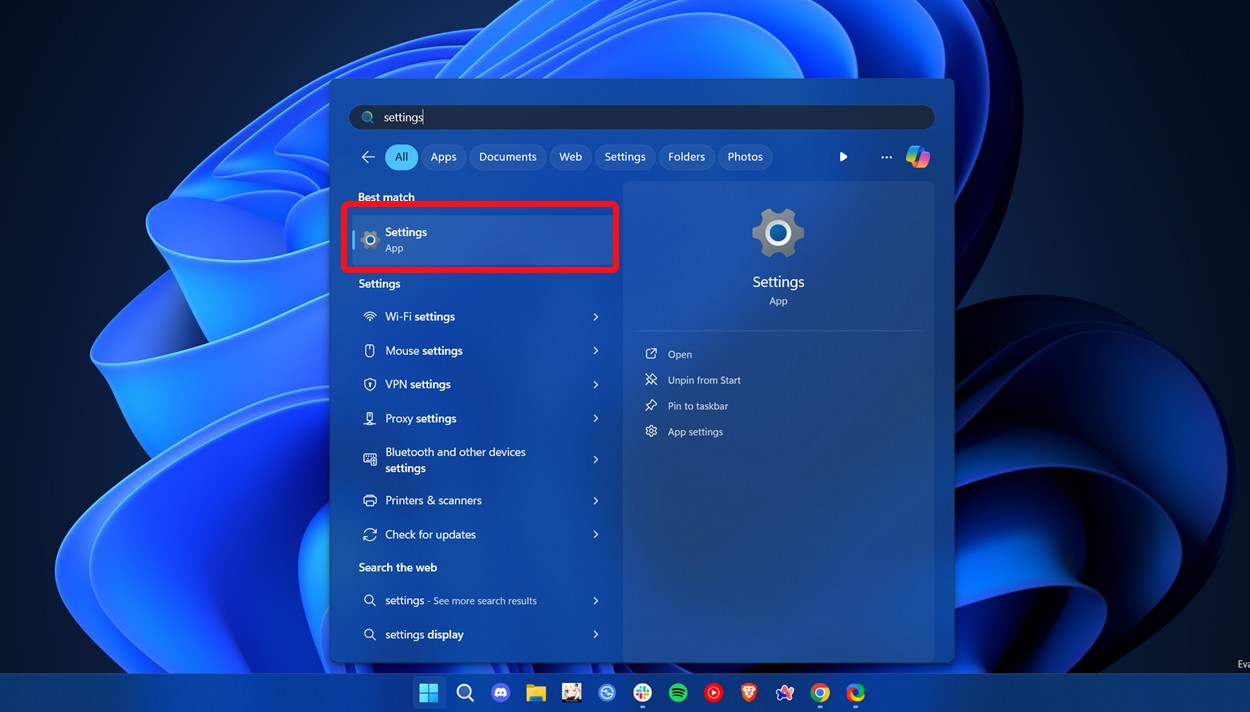Launch Copilot from the colorful icon
The width and height of the screenshot is (1250, 712).
pos(918,157)
